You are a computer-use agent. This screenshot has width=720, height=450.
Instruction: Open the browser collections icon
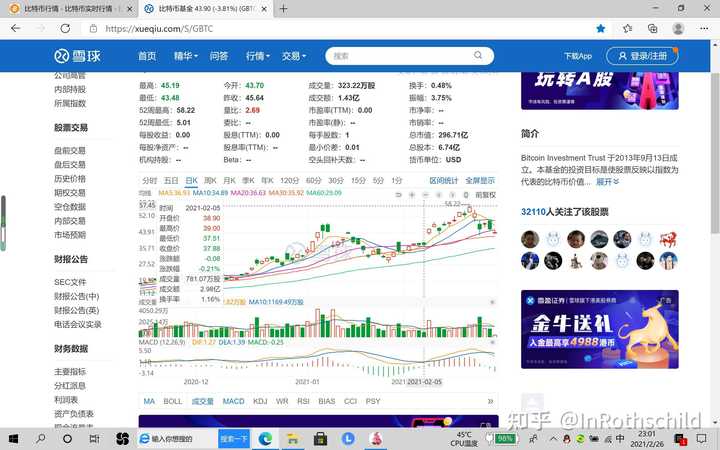click(652, 28)
